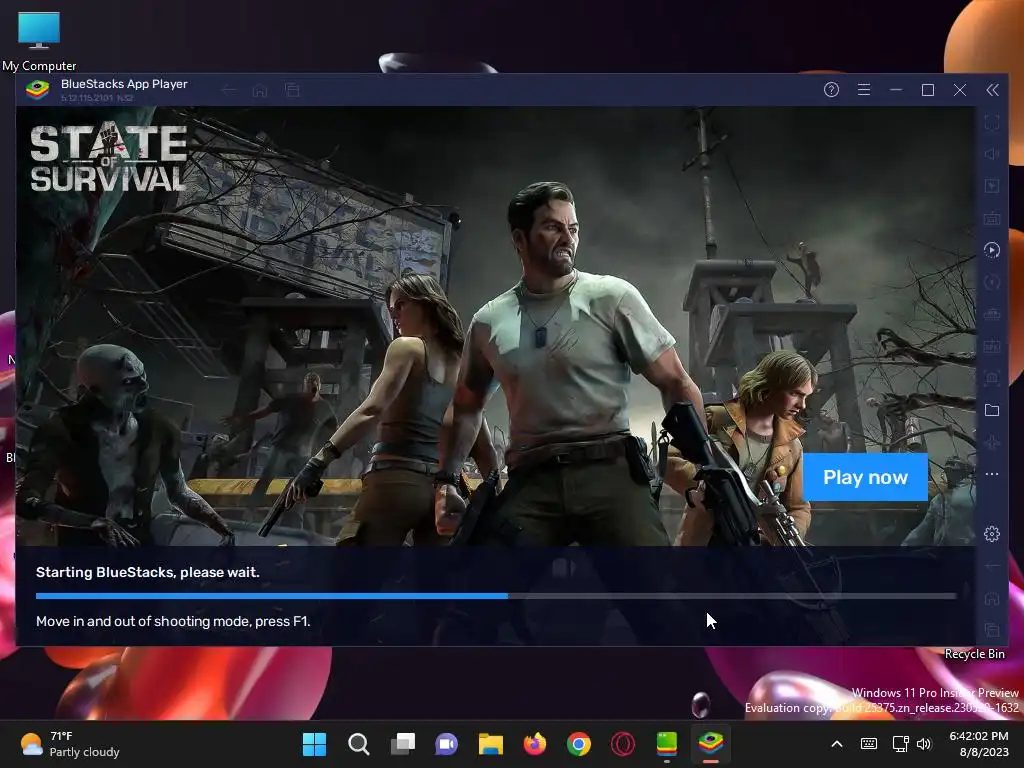Click the BlueStacks logo in title bar
Image resolution: width=1024 pixels, height=768 pixels.
37,89
